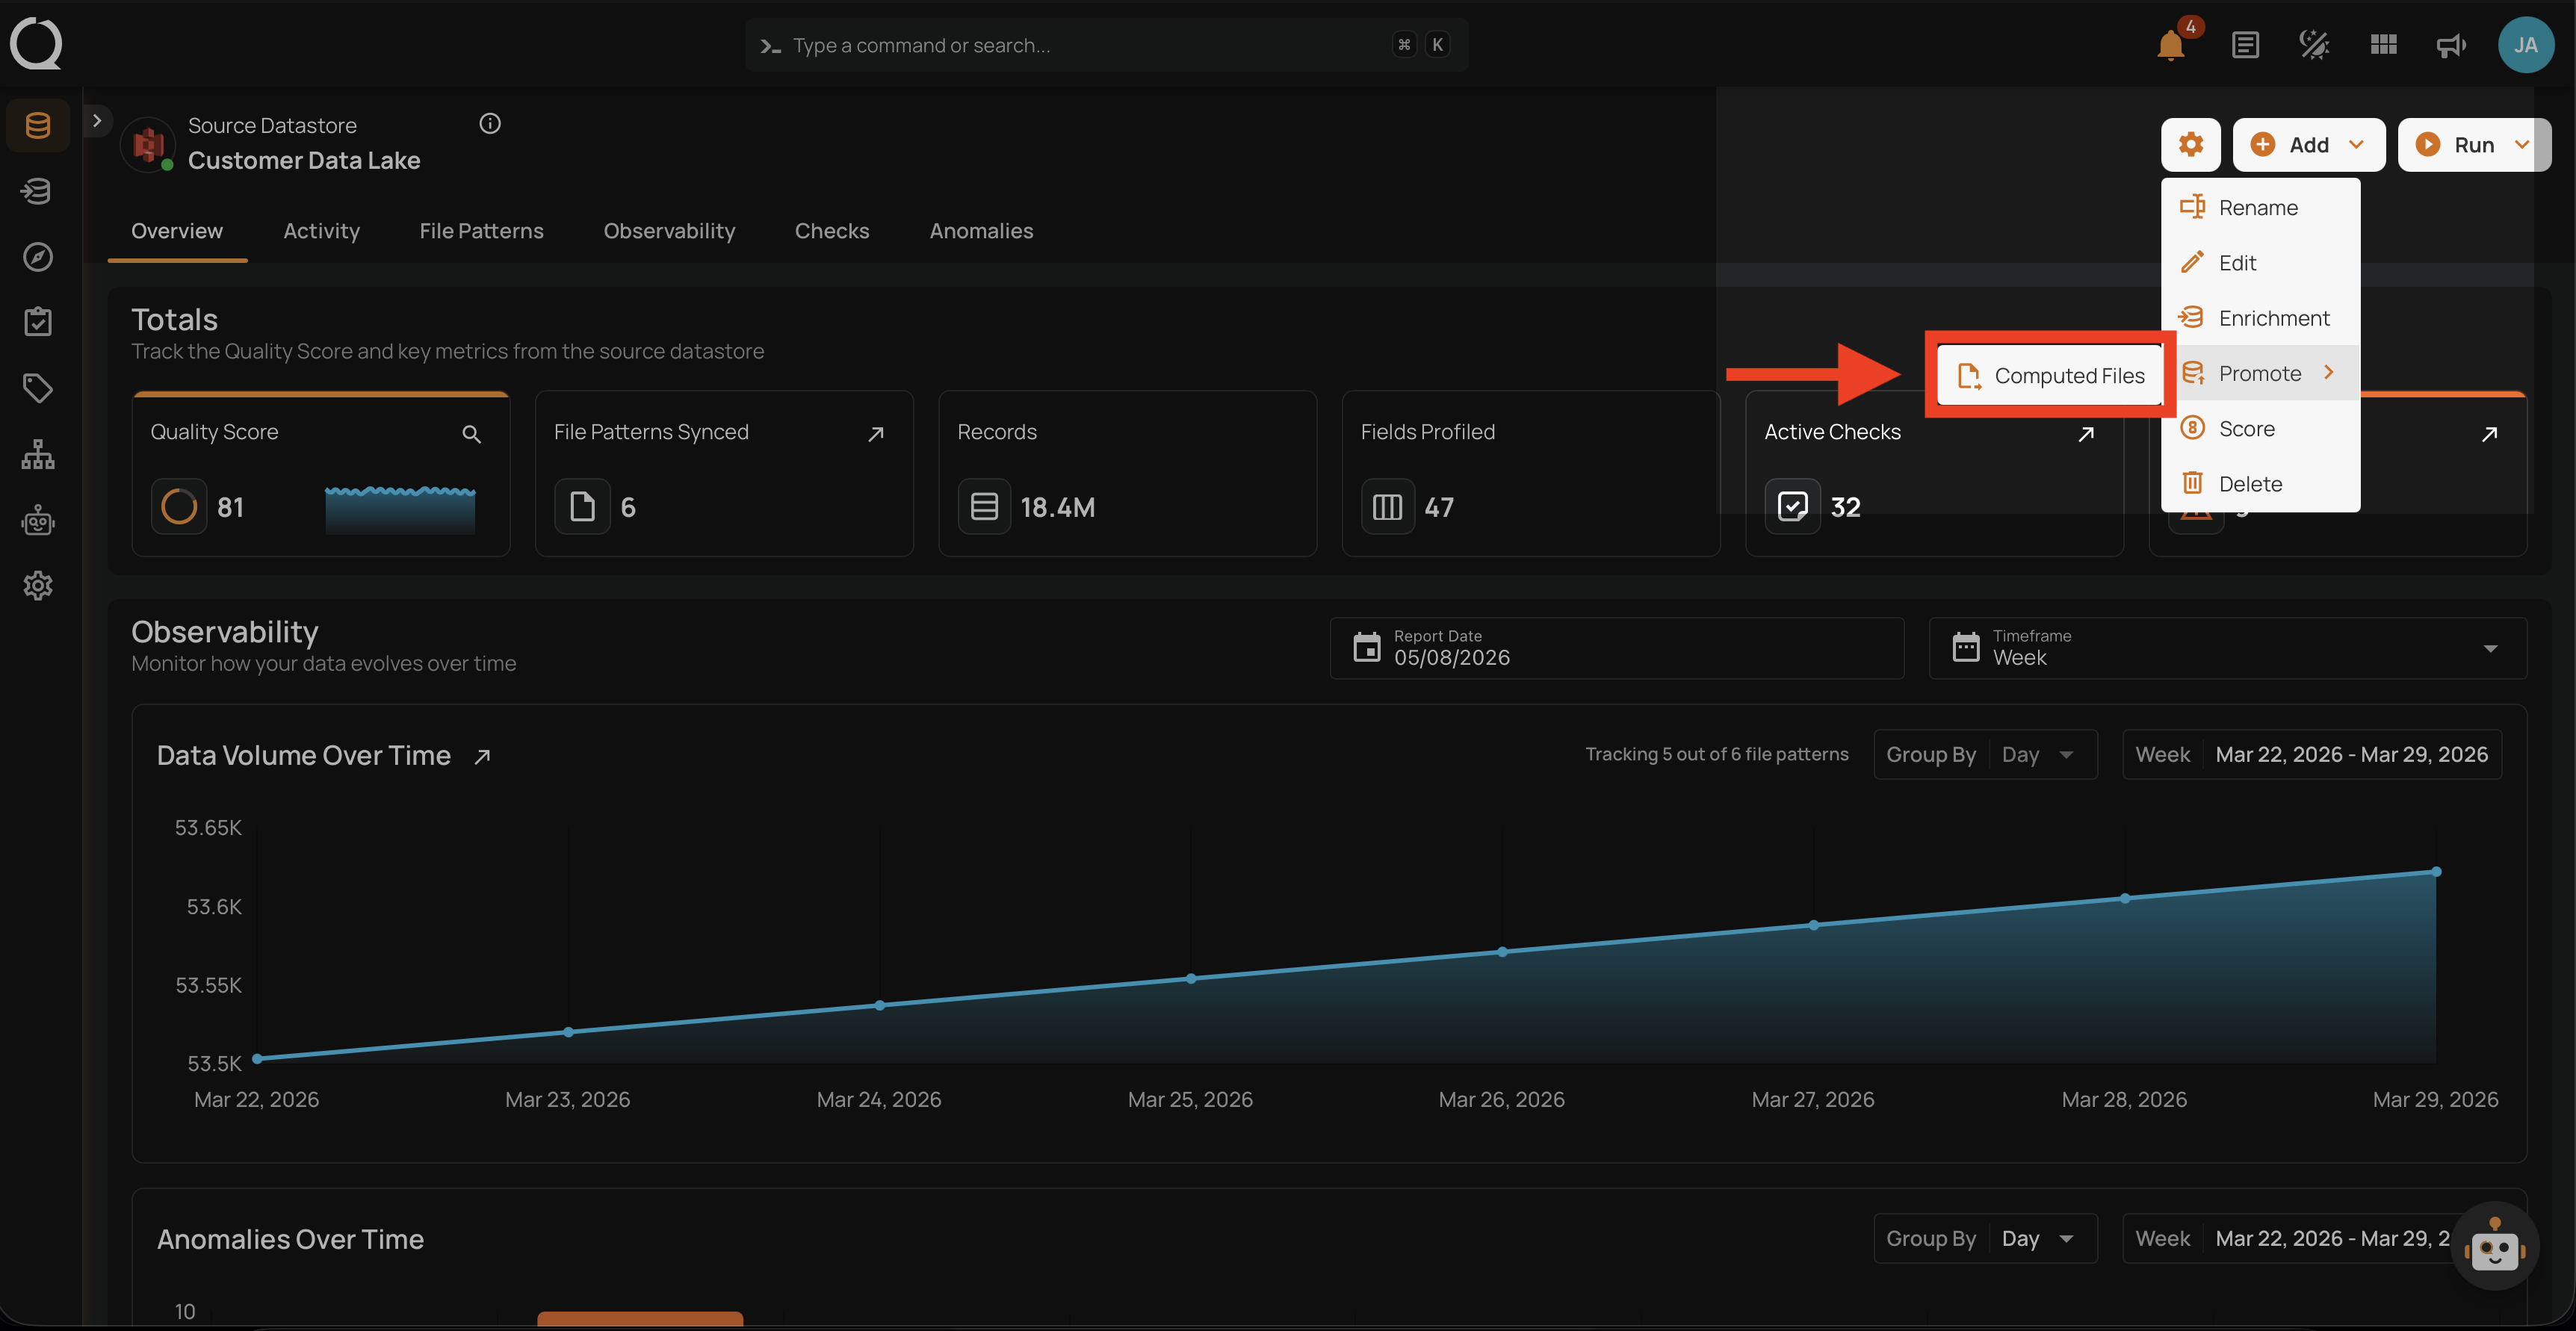The image size is (2576, 1331).
Task: Click the Quality Score sparkline chart
Action: (x=400, y=509)
